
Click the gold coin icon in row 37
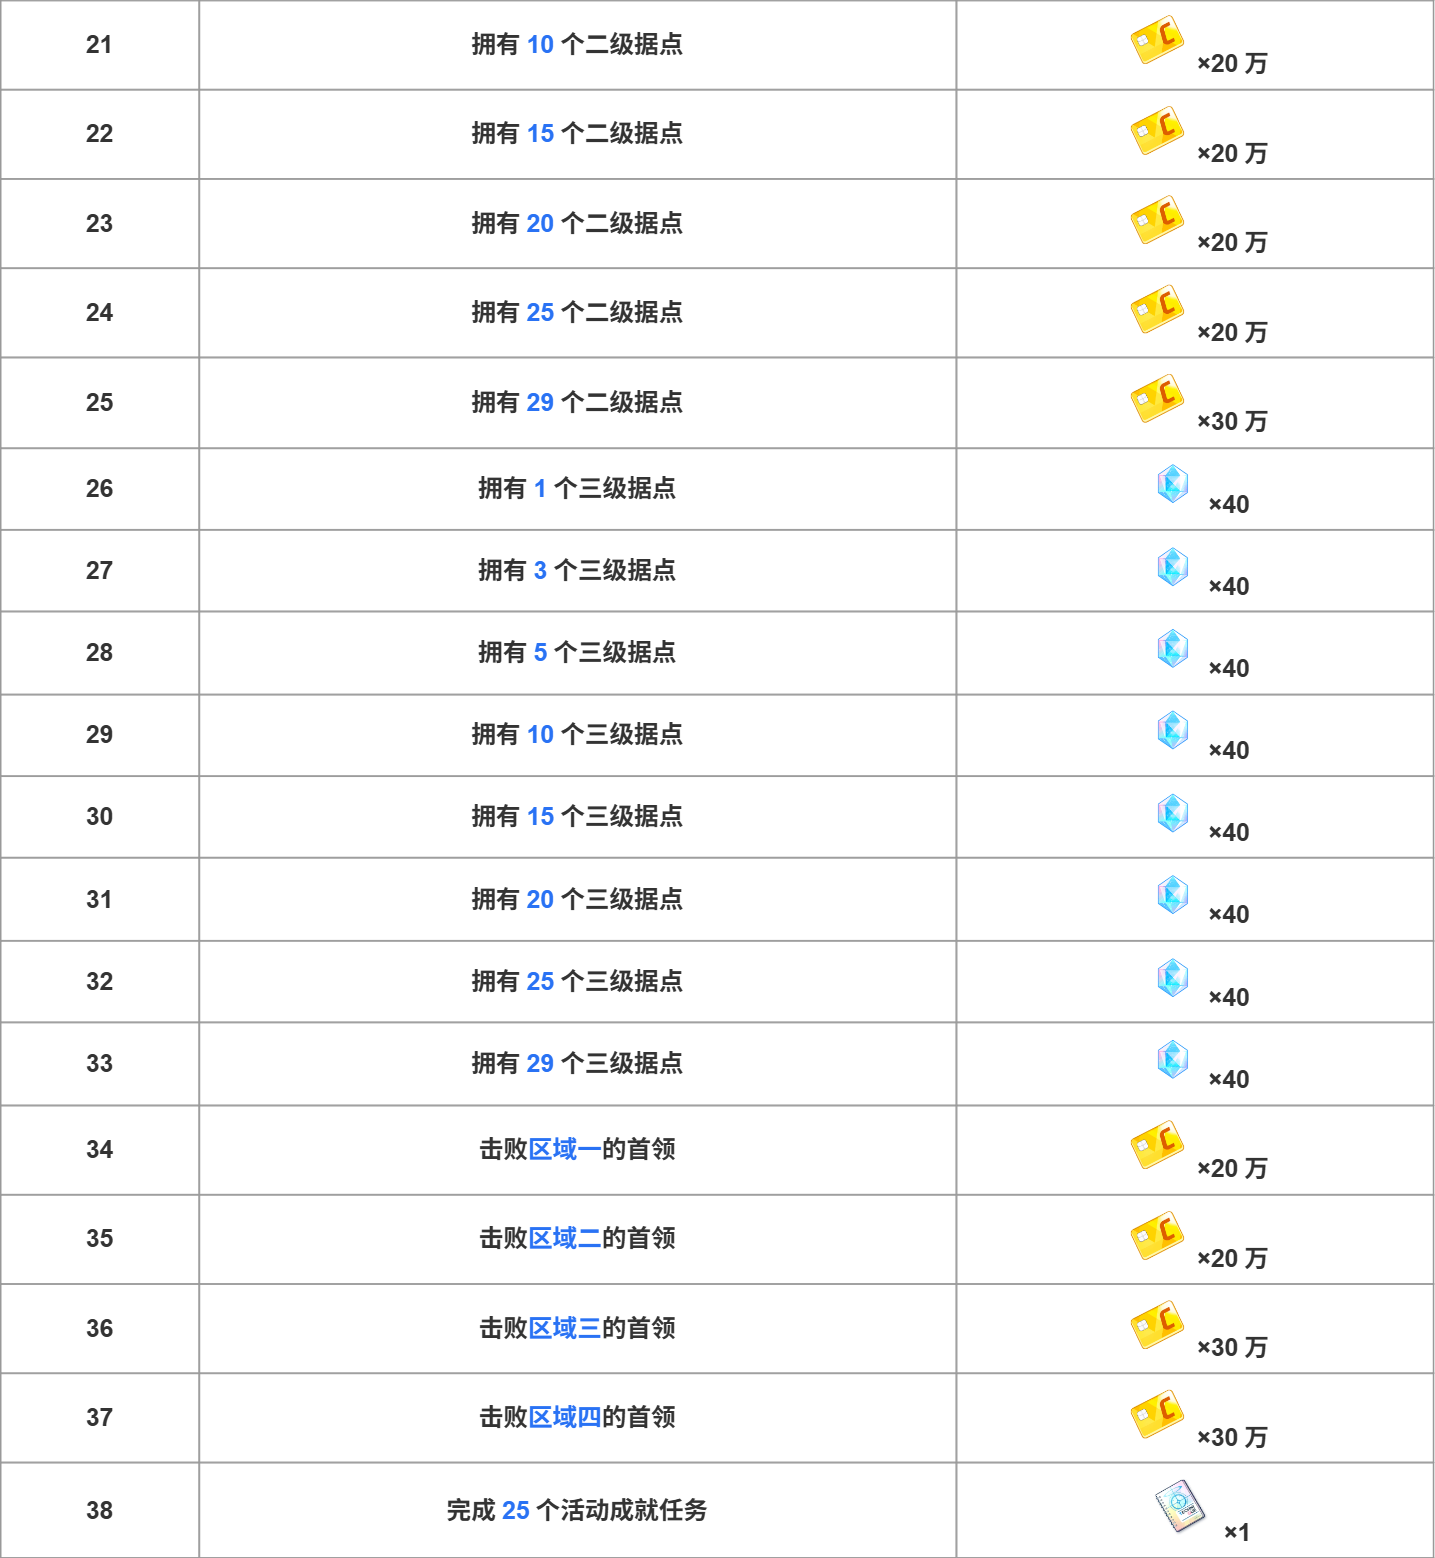(1157, 1414)
